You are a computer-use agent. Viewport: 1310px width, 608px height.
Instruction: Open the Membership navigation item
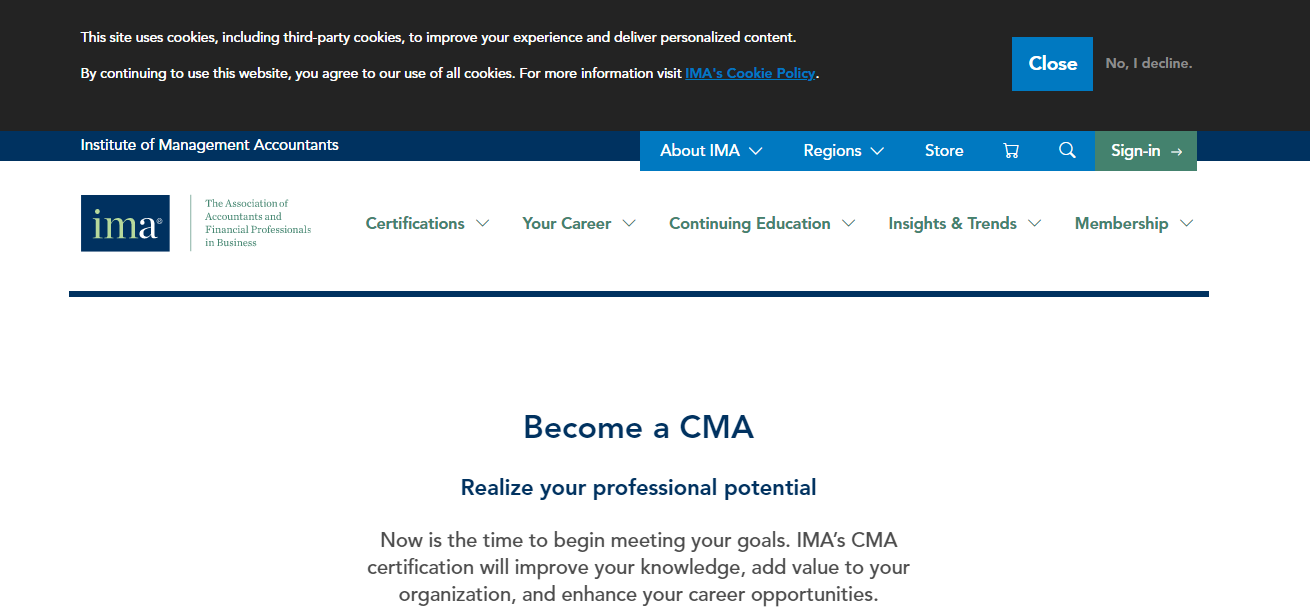click(x=1121, y=223)
